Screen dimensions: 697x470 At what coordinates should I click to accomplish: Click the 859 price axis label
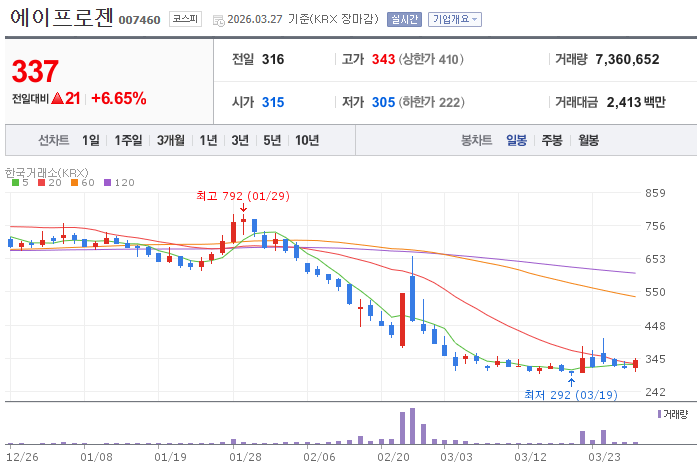(656, 193)
